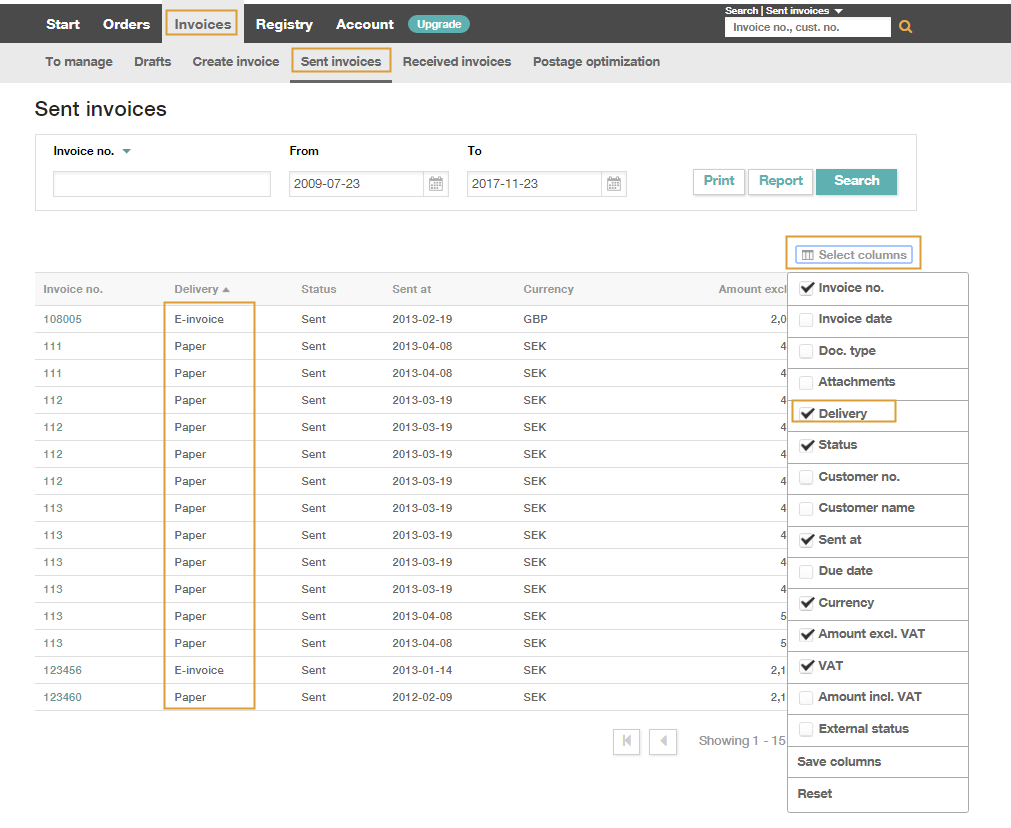
Task: Open the Account menu tab
Action: click(364, 24)
